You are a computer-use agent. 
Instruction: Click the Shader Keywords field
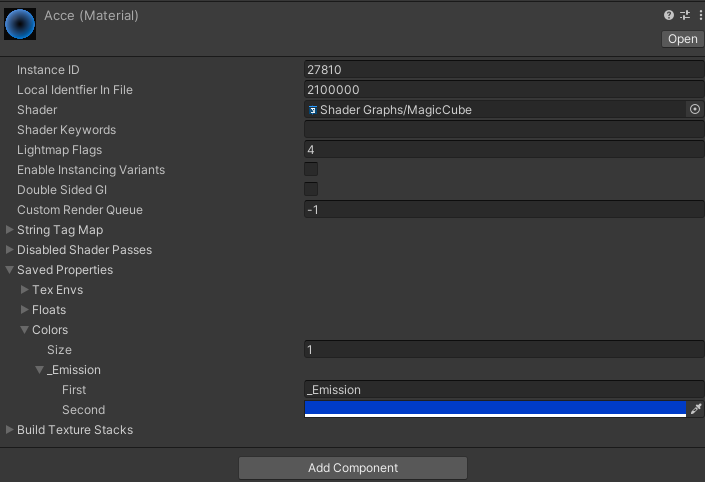coord(504,129)
